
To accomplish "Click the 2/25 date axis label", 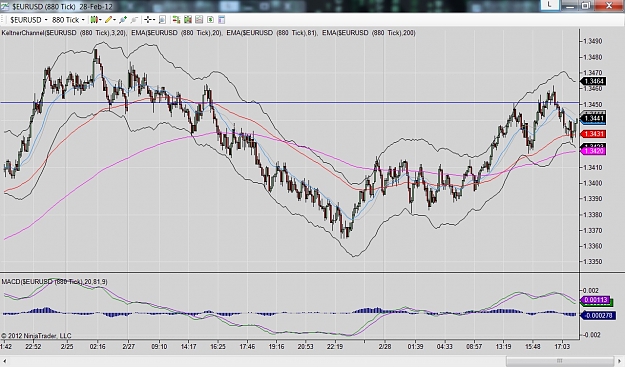I will pos(67,347).
